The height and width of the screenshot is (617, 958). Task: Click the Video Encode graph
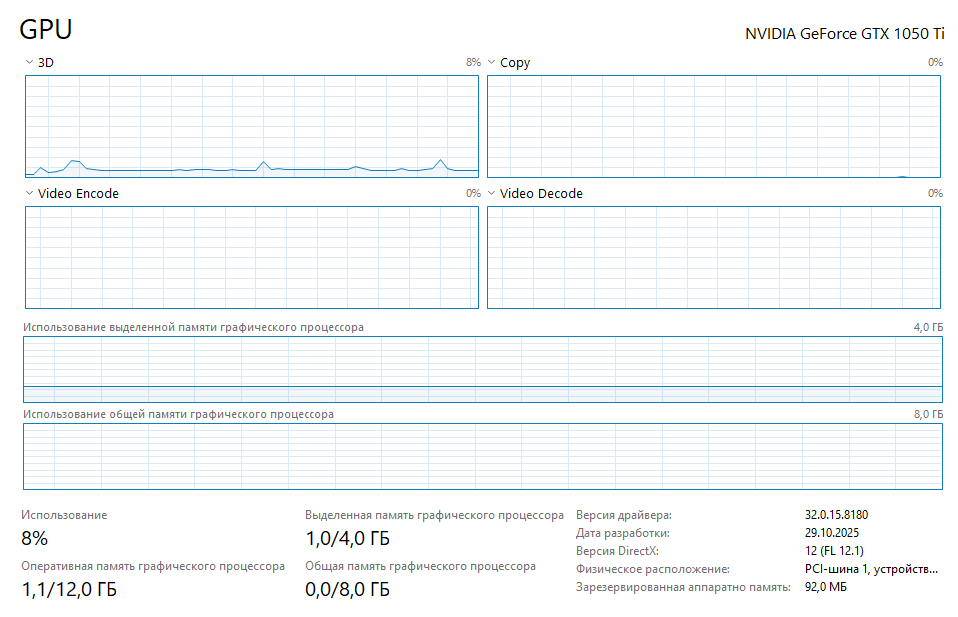tap(252, 257)
